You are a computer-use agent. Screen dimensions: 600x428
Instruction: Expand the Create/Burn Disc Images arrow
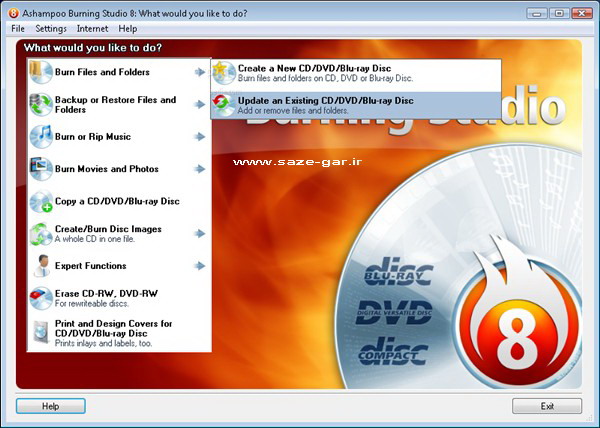pyautogui.click(x=200, y=233)
